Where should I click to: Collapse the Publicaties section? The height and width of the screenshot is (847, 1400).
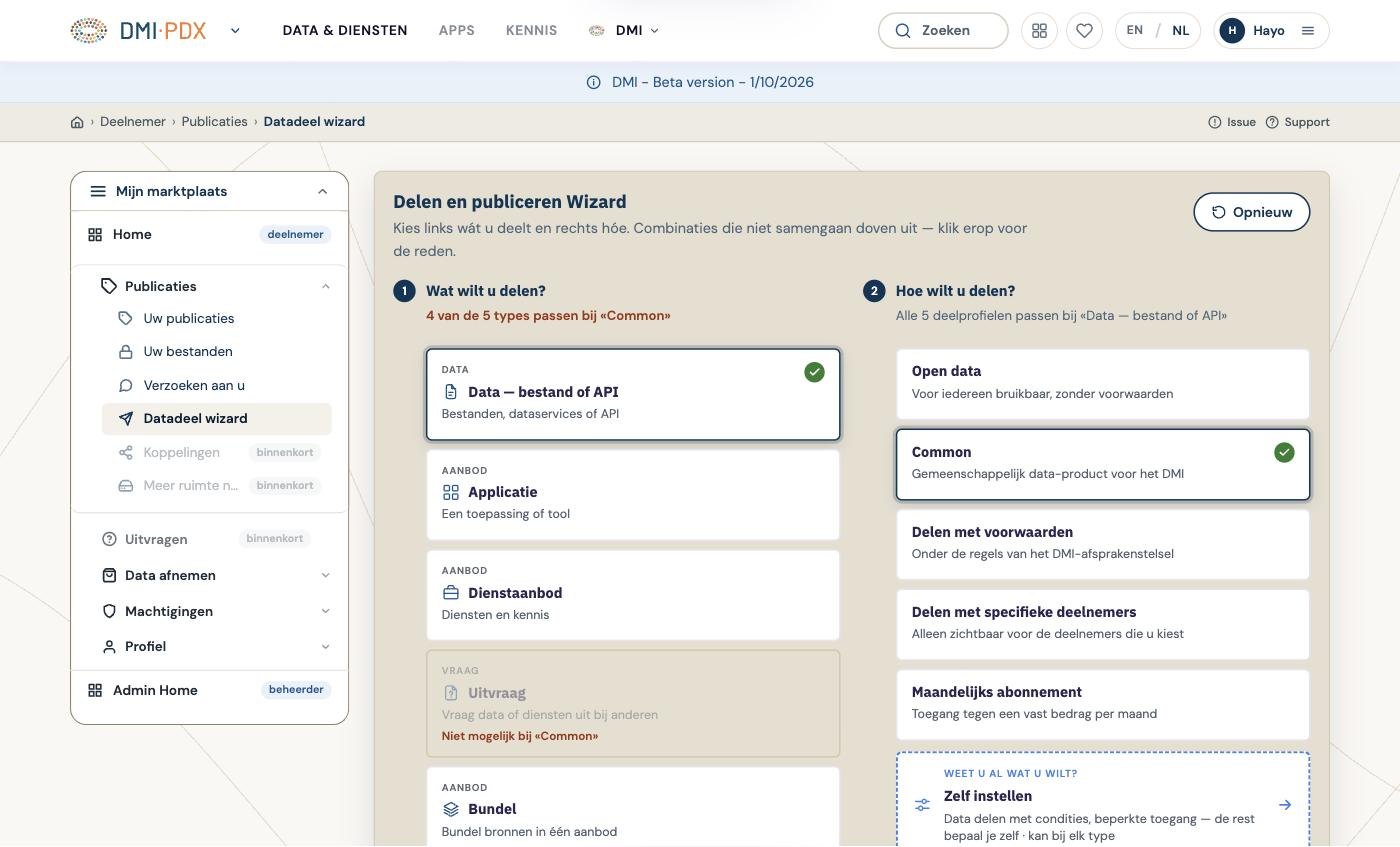point(325,286)
